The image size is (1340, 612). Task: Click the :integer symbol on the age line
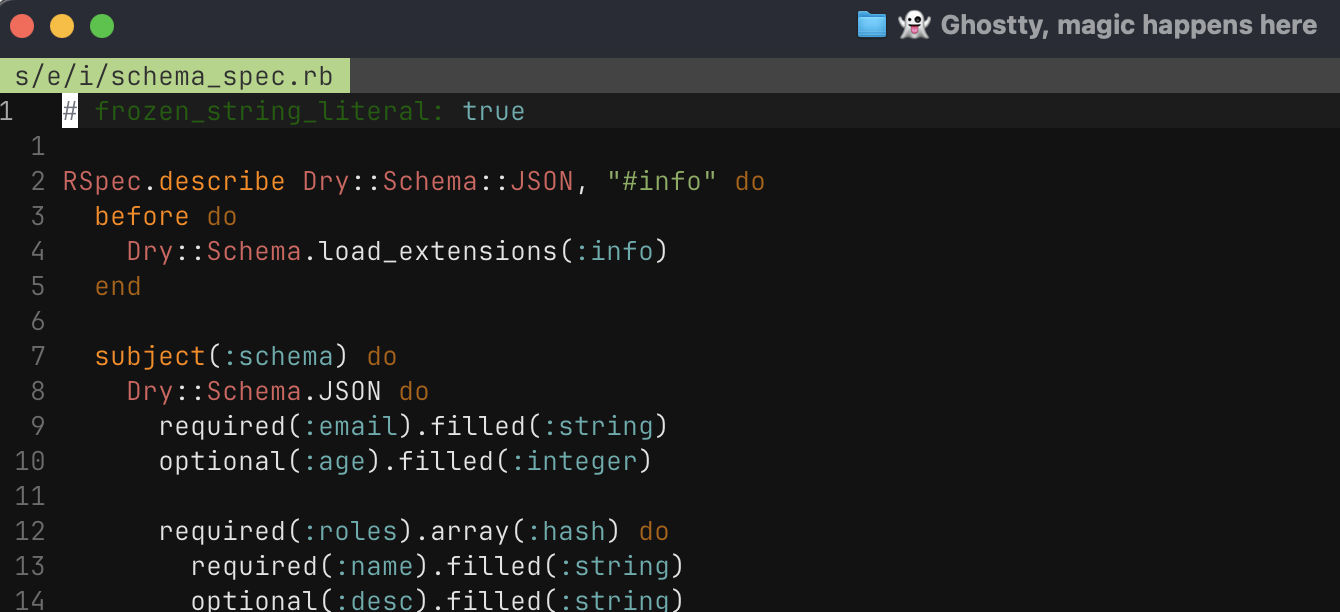[574, 462]
